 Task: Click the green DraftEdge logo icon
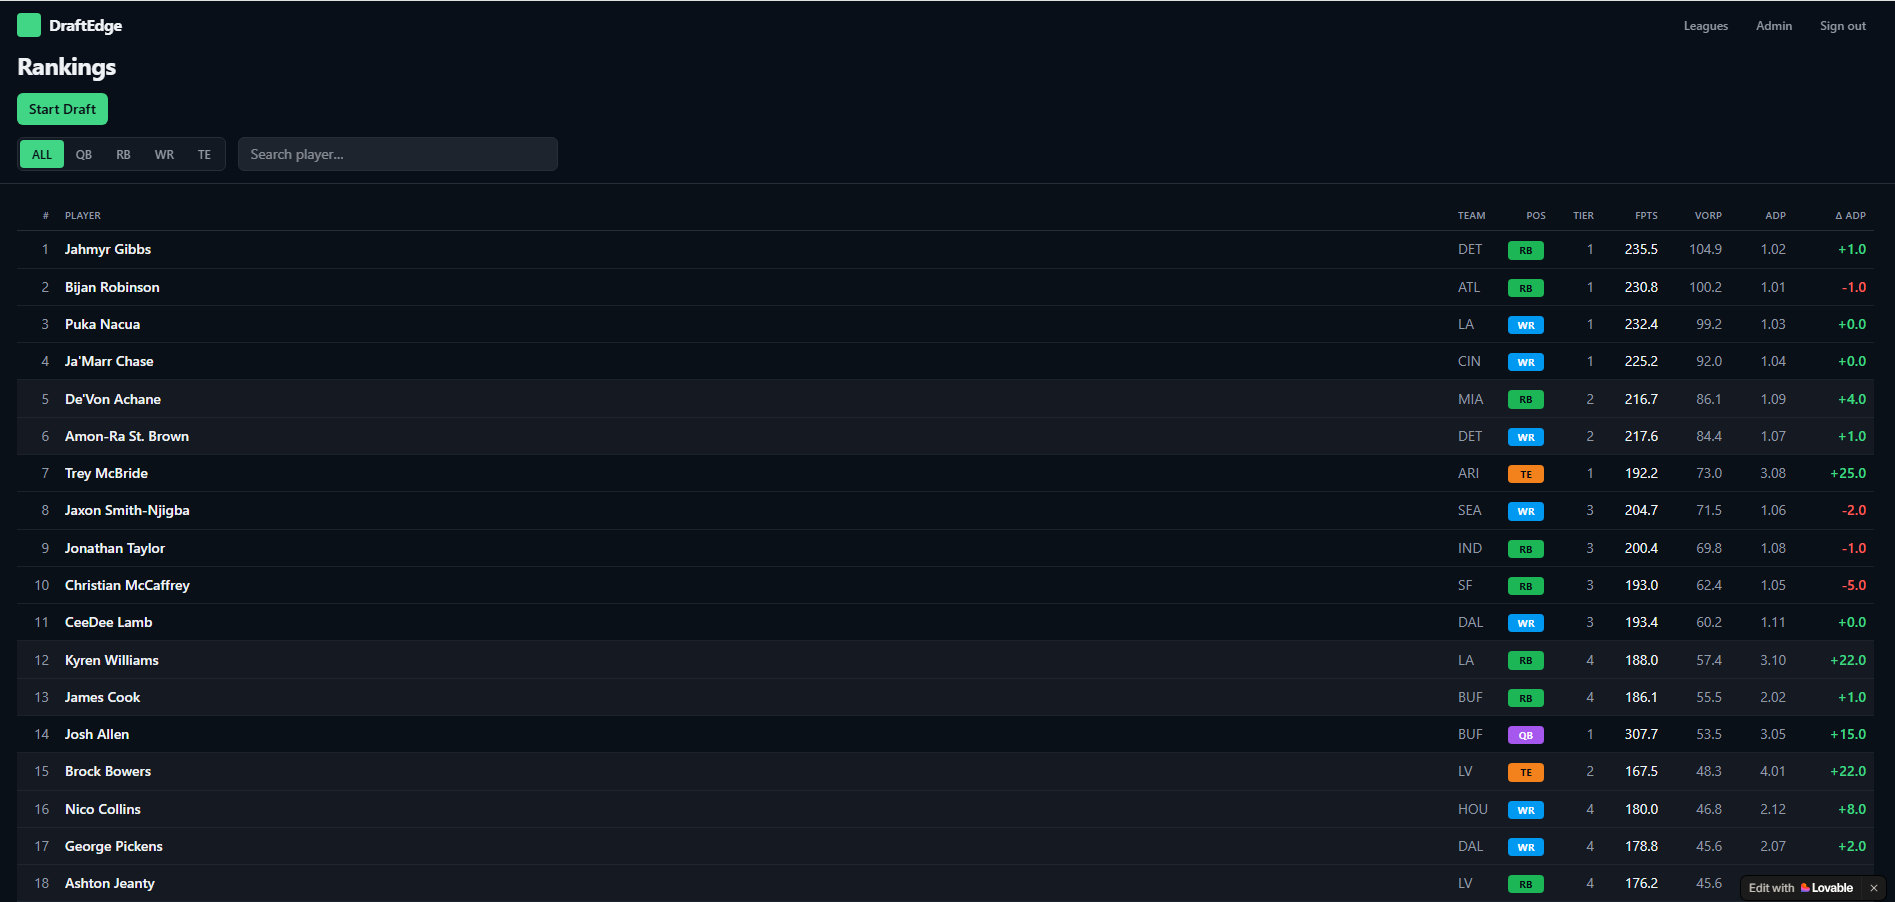point(29,25)
